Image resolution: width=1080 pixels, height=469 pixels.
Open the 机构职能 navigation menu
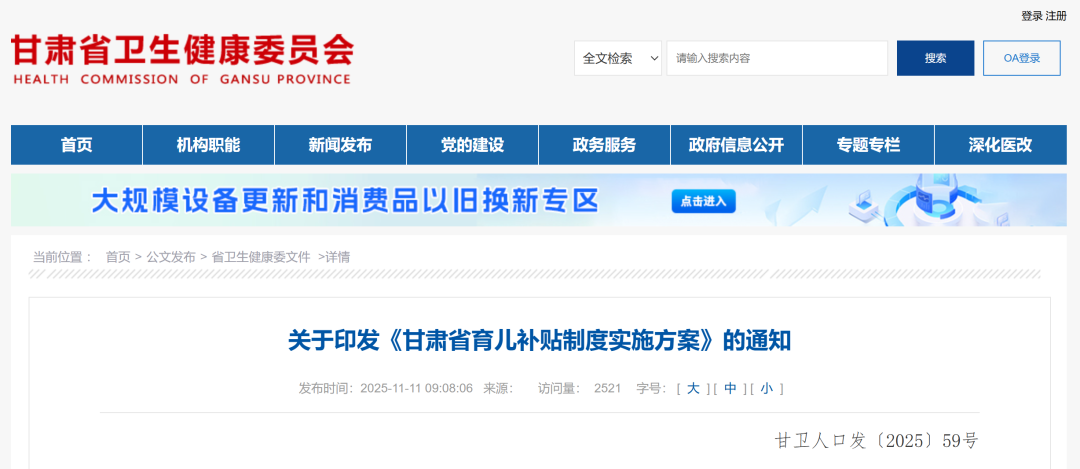[x=208, y=145]
